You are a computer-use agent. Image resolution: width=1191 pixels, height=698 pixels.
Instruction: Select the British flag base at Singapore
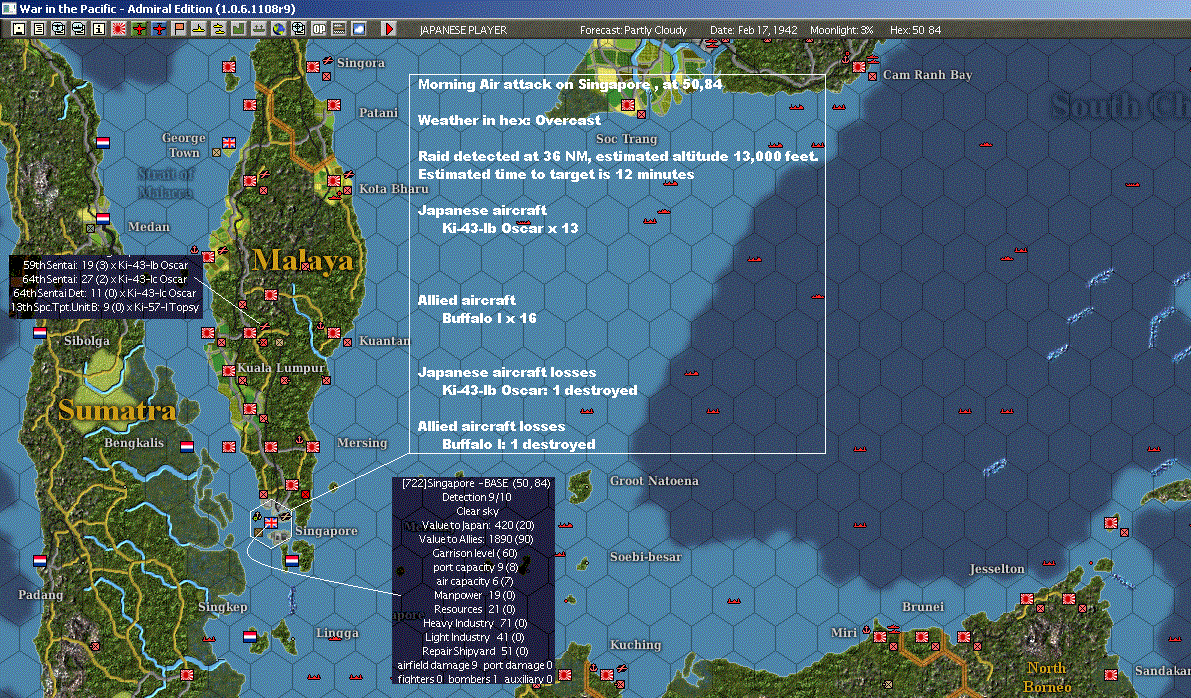point(270,523)
